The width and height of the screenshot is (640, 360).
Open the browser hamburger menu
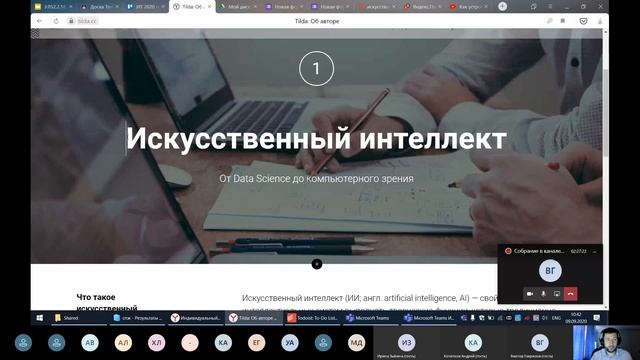[x=550, y=7]
